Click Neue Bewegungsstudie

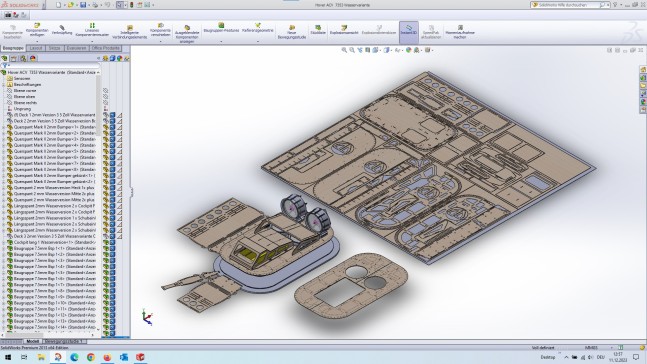click(292, 32)
